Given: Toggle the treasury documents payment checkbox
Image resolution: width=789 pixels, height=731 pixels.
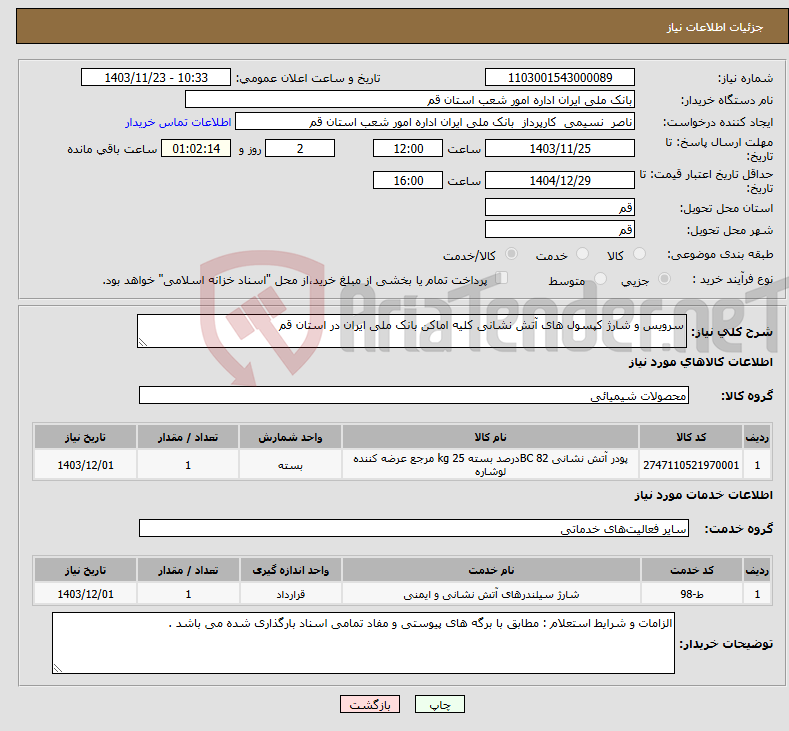Looking at the screenshot, I should tap(502, 279).
